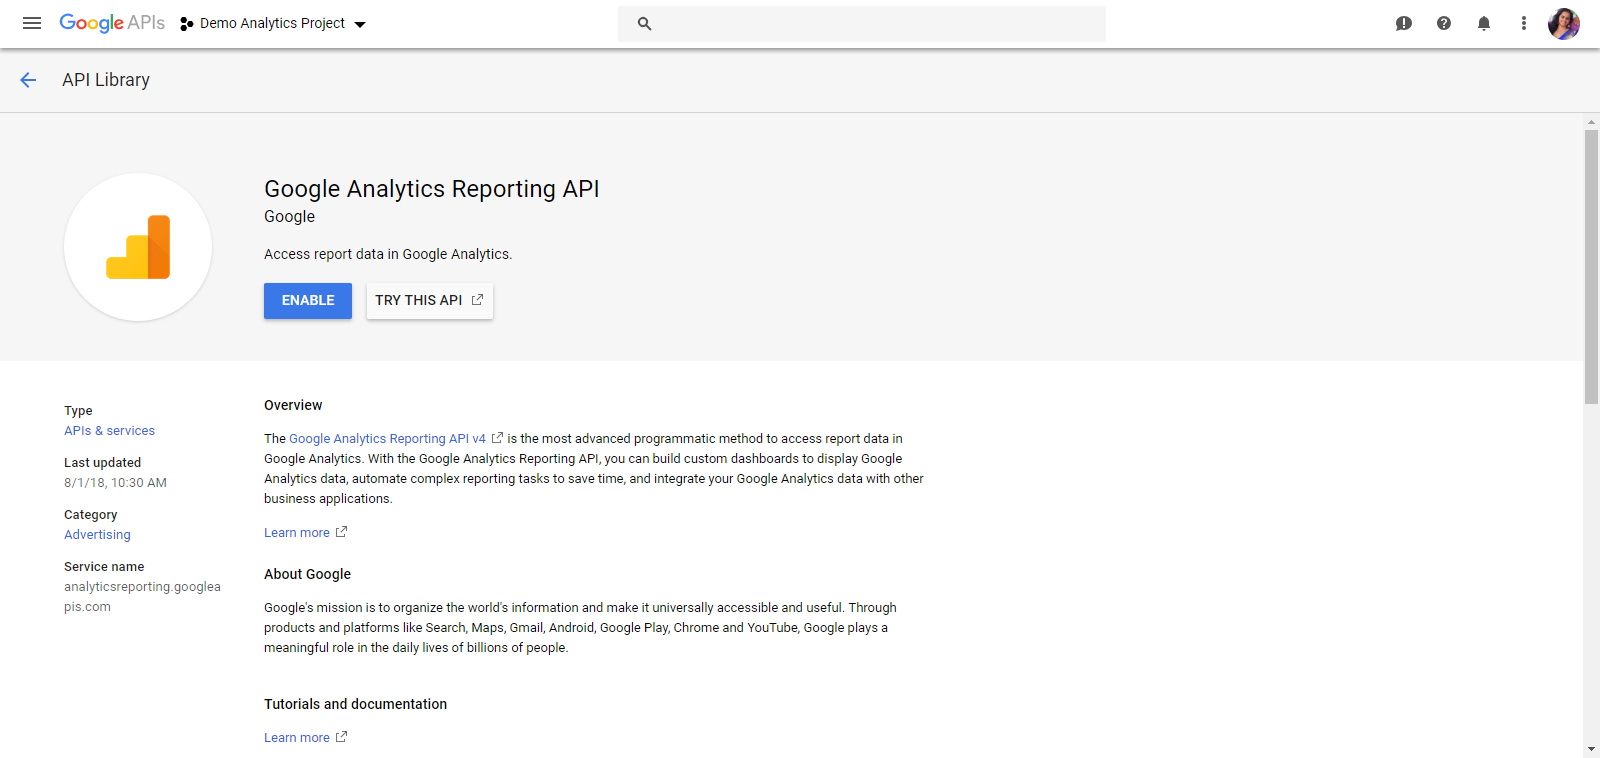This screenshot has height=758, width=1600.
Task: Open the three-dot more options menu
Action: 1524,23
